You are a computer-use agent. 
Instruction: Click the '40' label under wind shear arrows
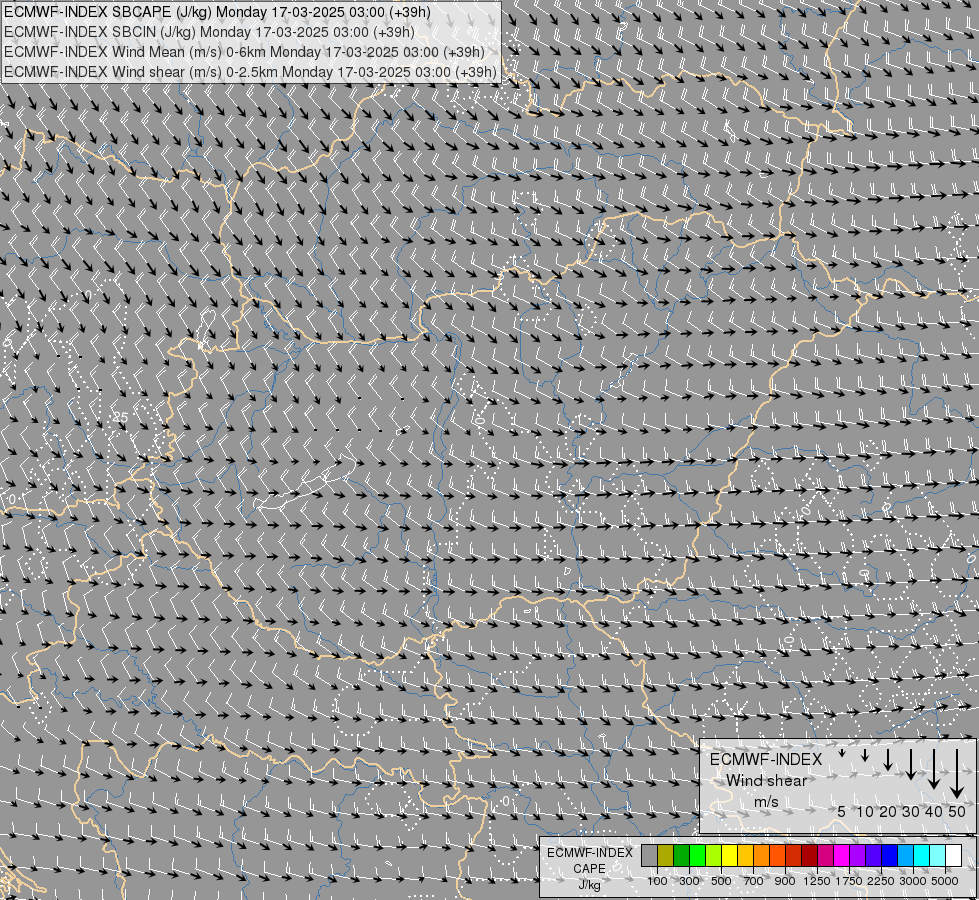pyautogui.click(x=934, y=812)
